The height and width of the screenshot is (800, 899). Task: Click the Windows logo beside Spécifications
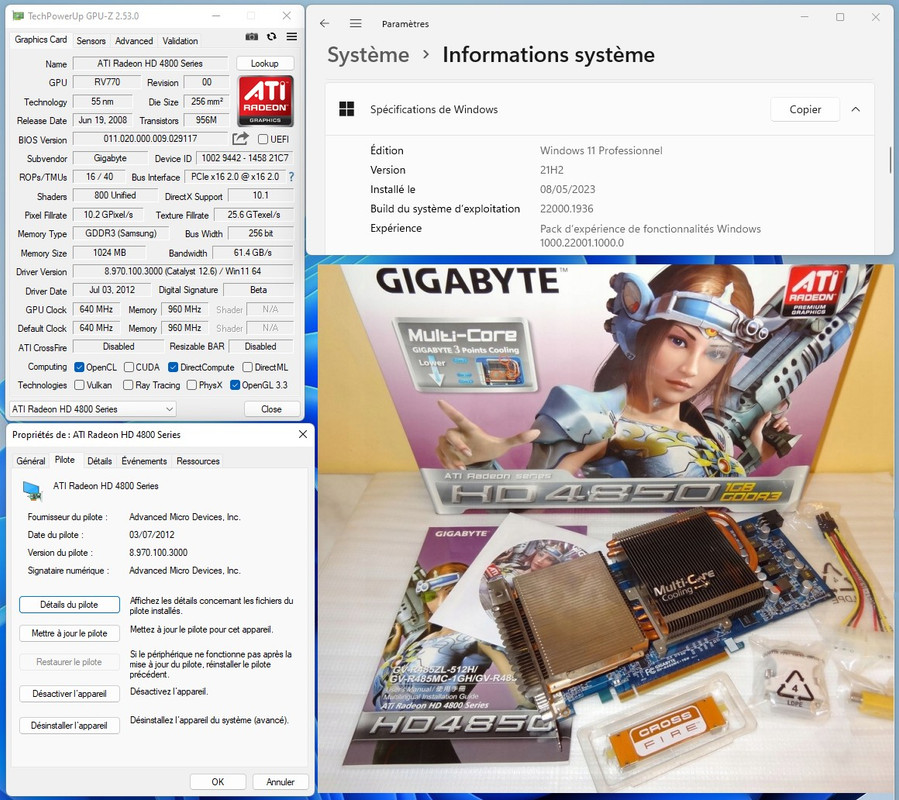pyautogui.click(x=347, y=109)
